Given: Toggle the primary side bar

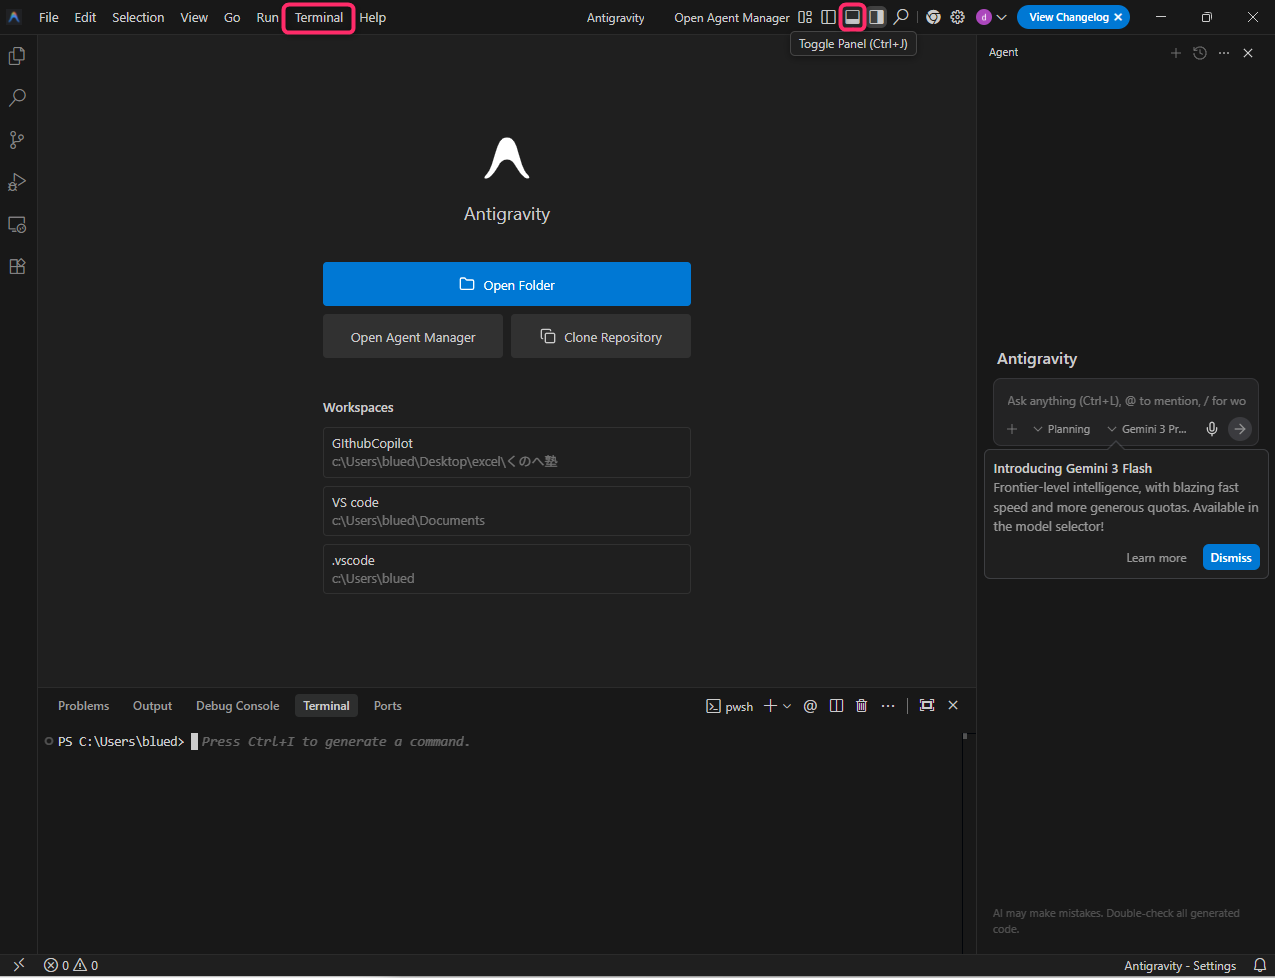Looking at the screenshot, I should (x=828, y=17).
